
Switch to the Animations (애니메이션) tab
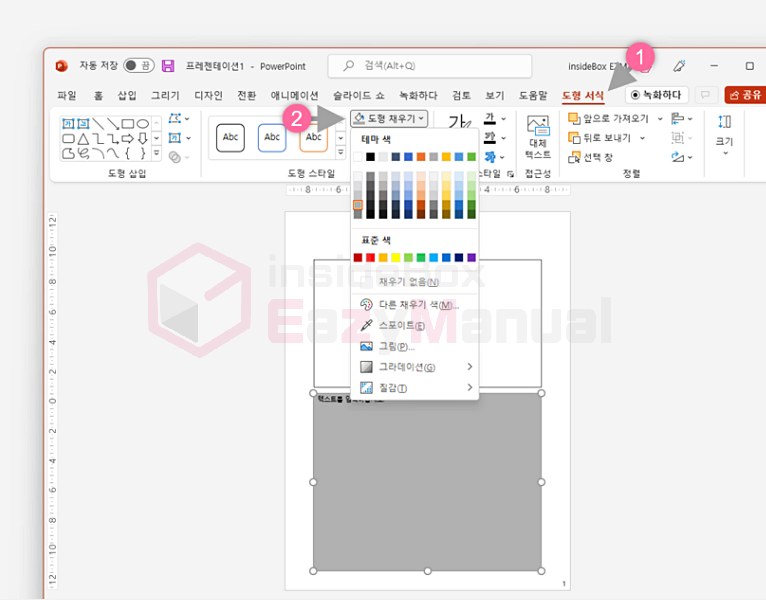tap(294, 95)
